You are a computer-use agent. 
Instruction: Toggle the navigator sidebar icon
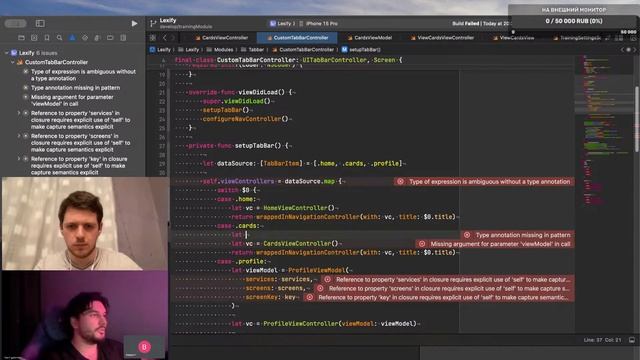point(40,23)
